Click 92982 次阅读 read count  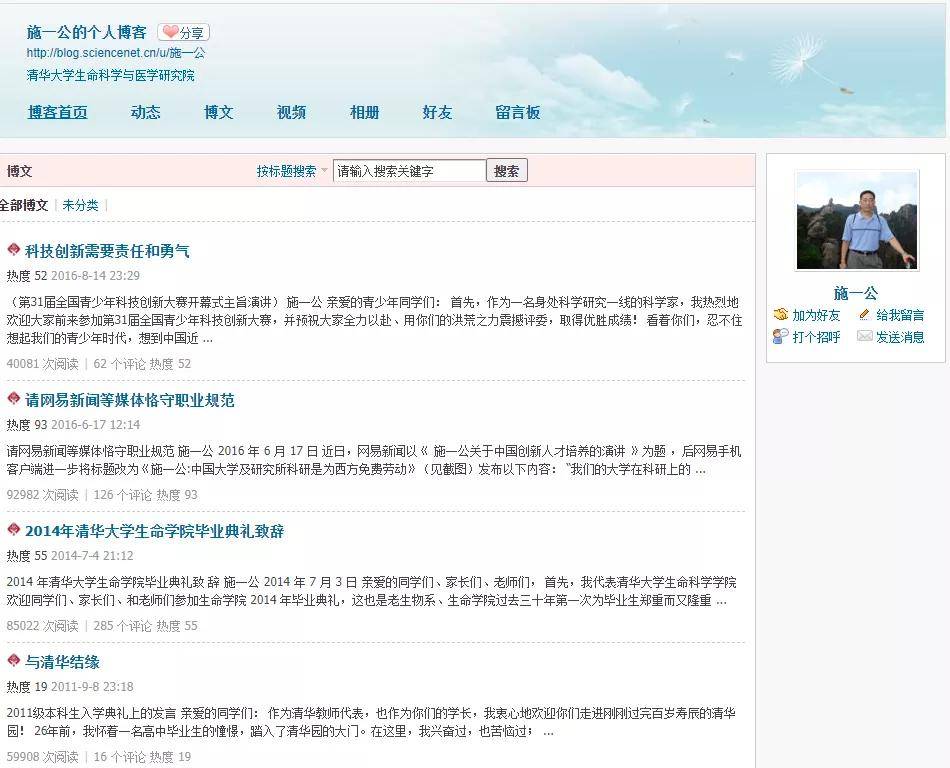pyautogui.click(x=42, y=494)
